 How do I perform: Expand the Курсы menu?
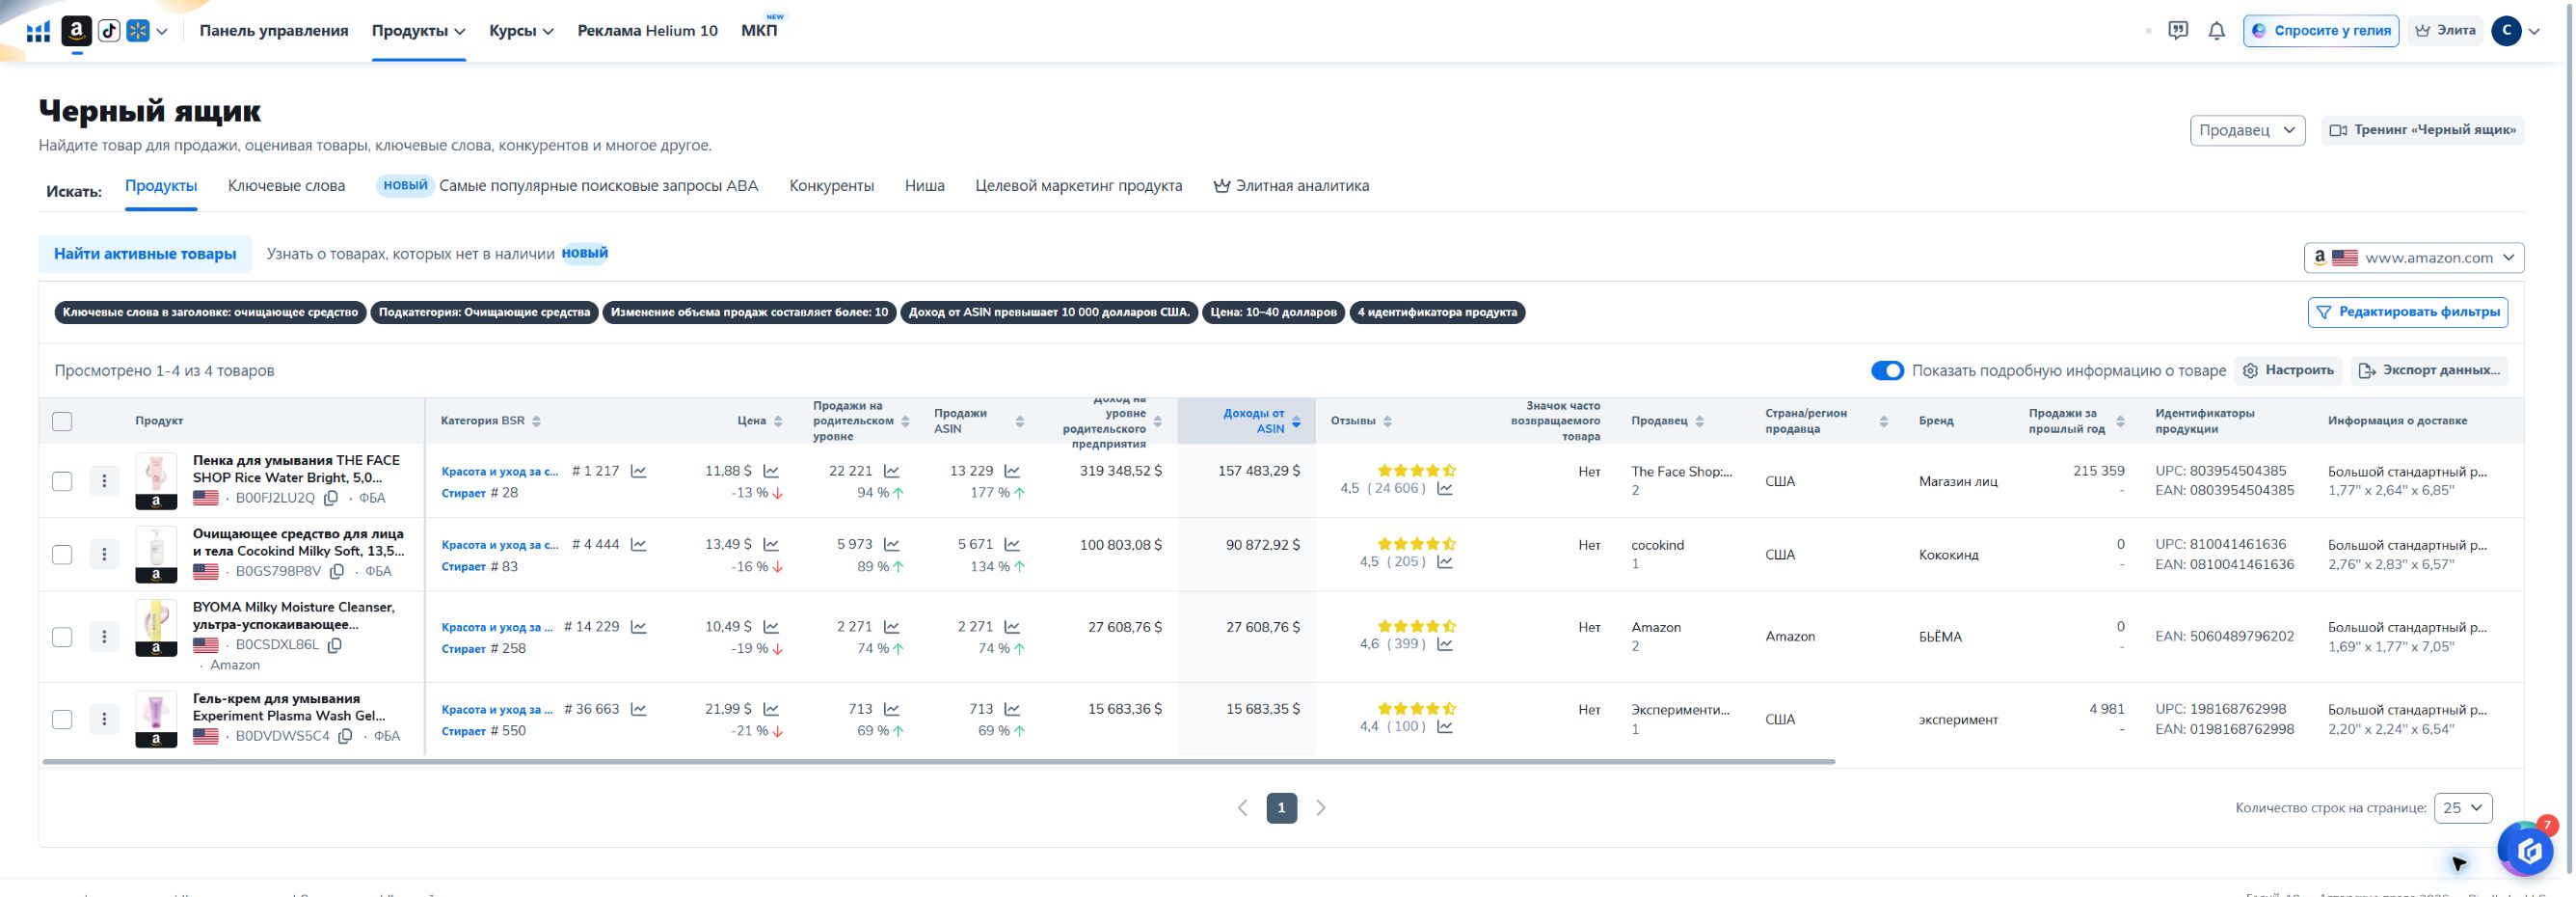point(521,31)
